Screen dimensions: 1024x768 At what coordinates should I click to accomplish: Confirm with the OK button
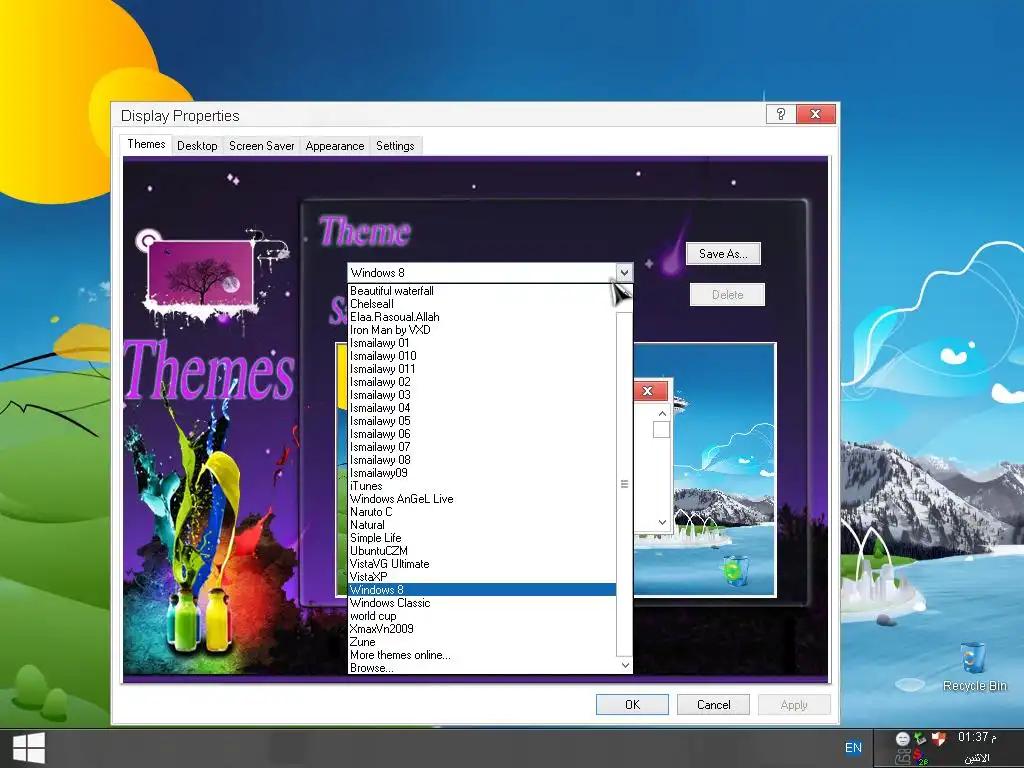point(632,705)
